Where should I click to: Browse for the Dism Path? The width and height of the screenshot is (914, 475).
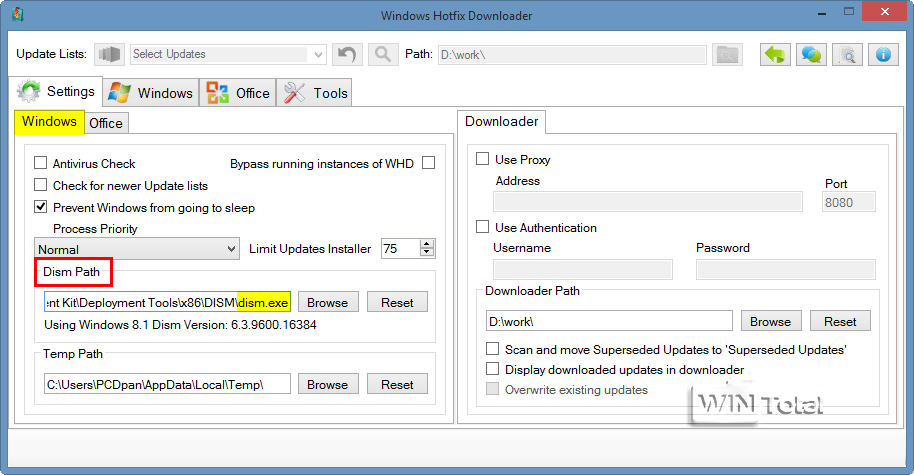(x=328, y=302)
